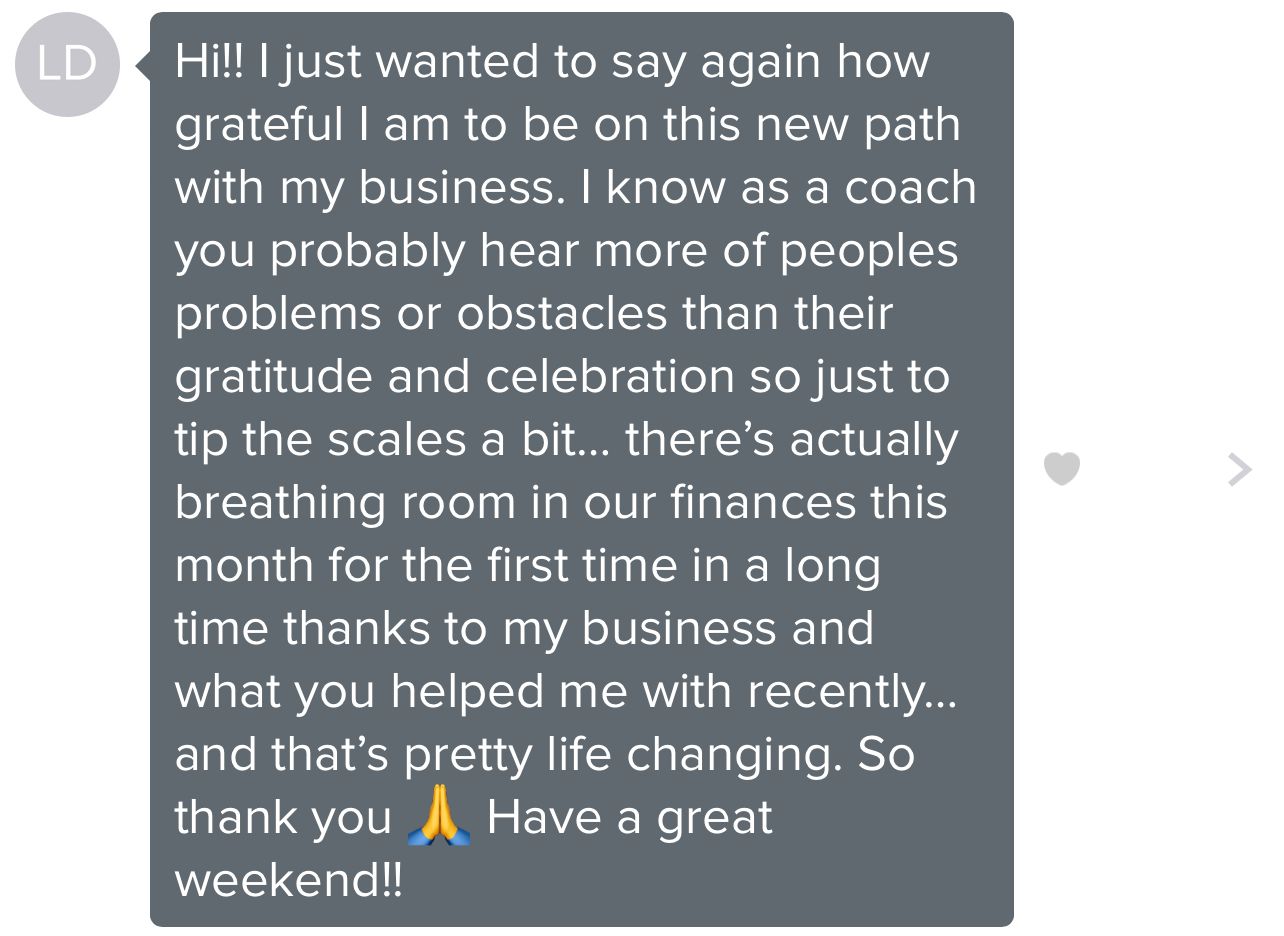The width and height of the screenshot is (1284, 936).
Task: Expand message details with the right chevron
Action: (x=1239, y=468)
